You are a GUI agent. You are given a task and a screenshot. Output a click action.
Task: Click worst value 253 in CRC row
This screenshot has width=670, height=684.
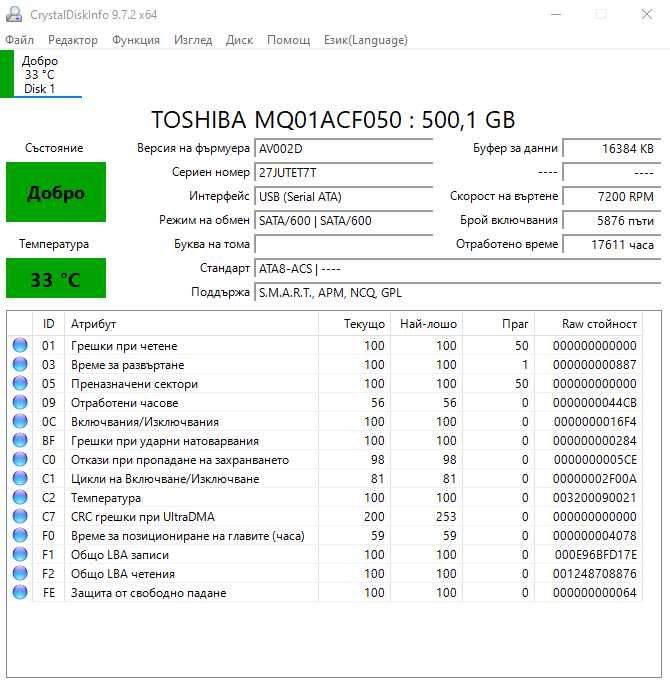pos(446,517)
